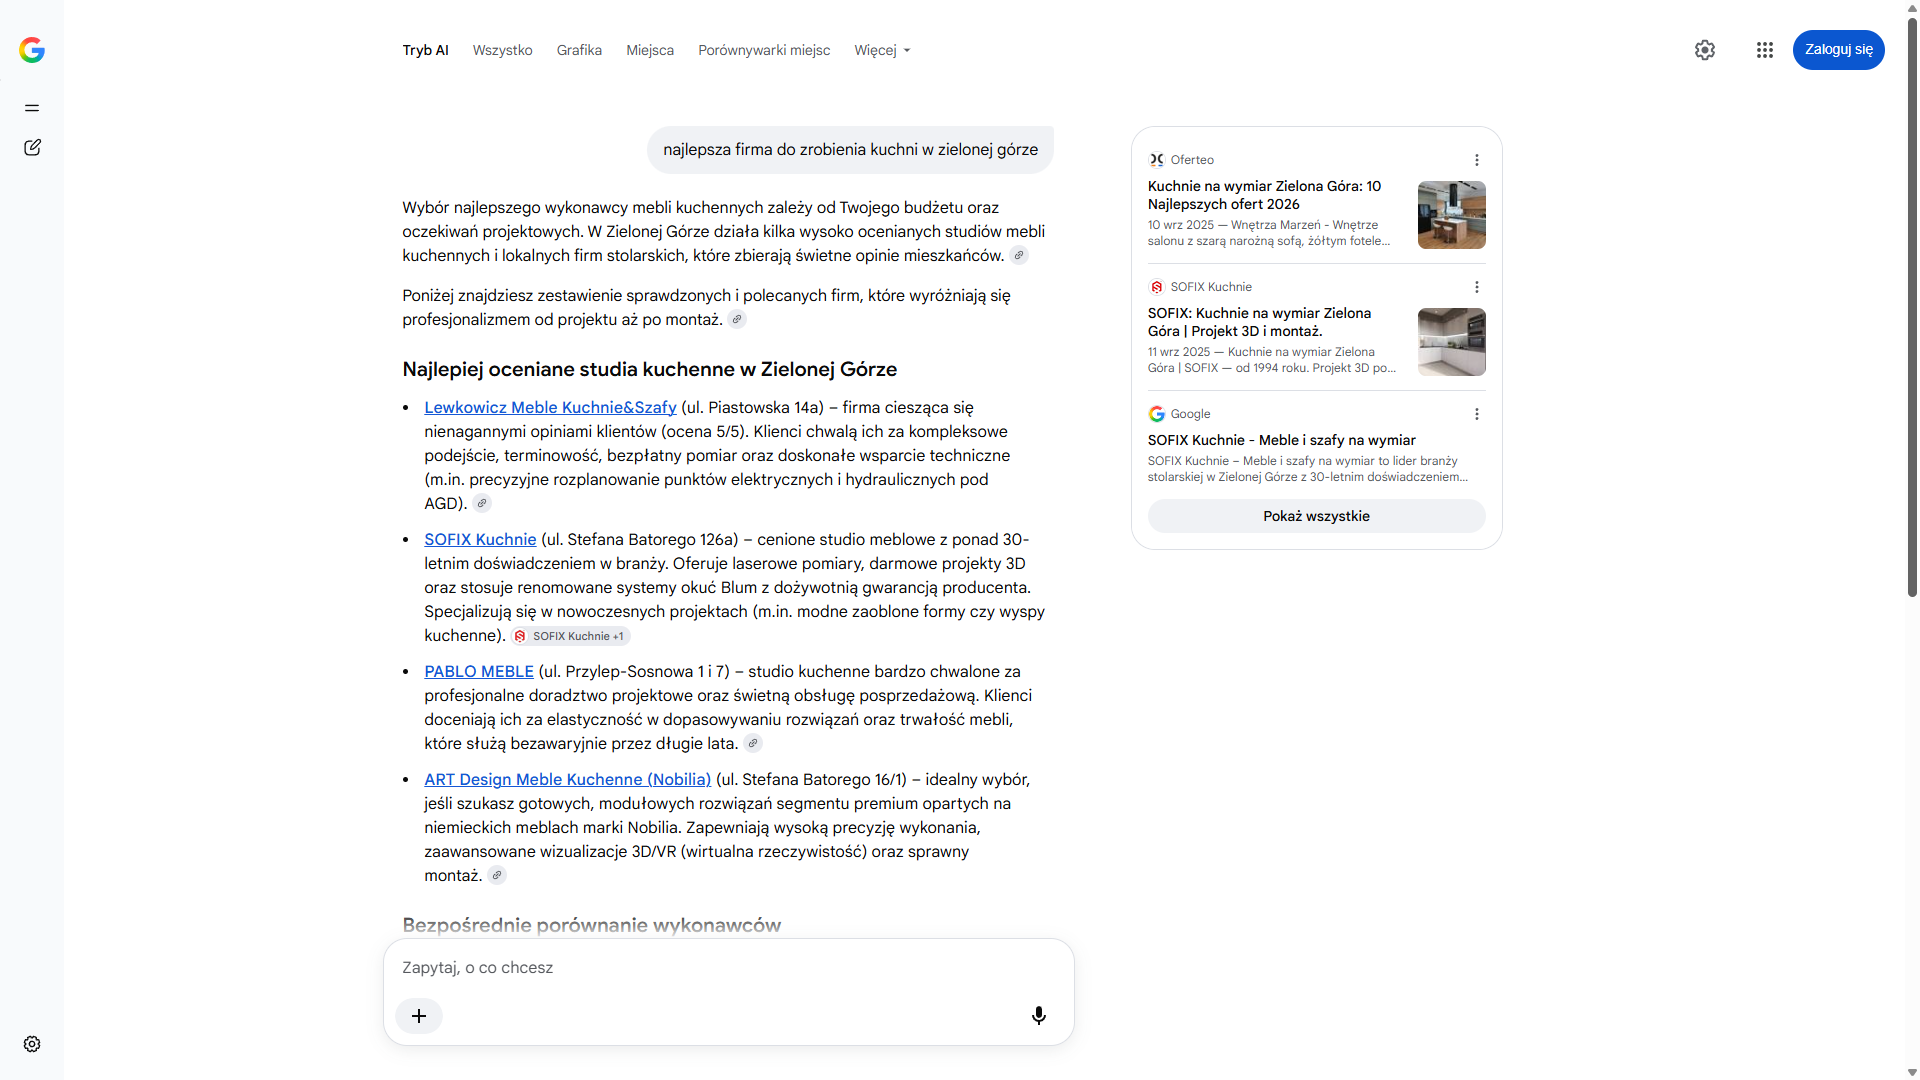Open the Porównywarki miejsc tab
This screenshot has height=1080, width=1920.
click(x=764, y=50)
